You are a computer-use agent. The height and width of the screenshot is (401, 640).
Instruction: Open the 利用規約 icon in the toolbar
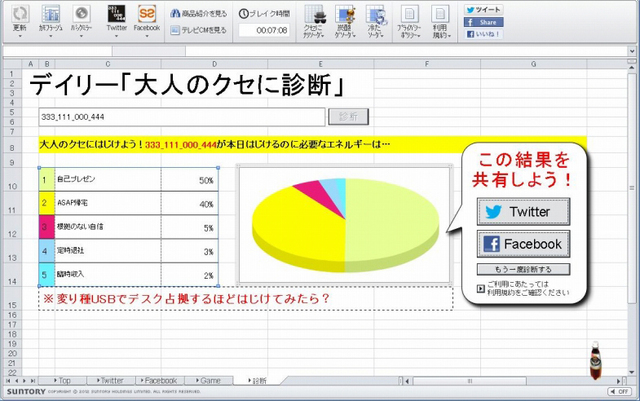441,16
